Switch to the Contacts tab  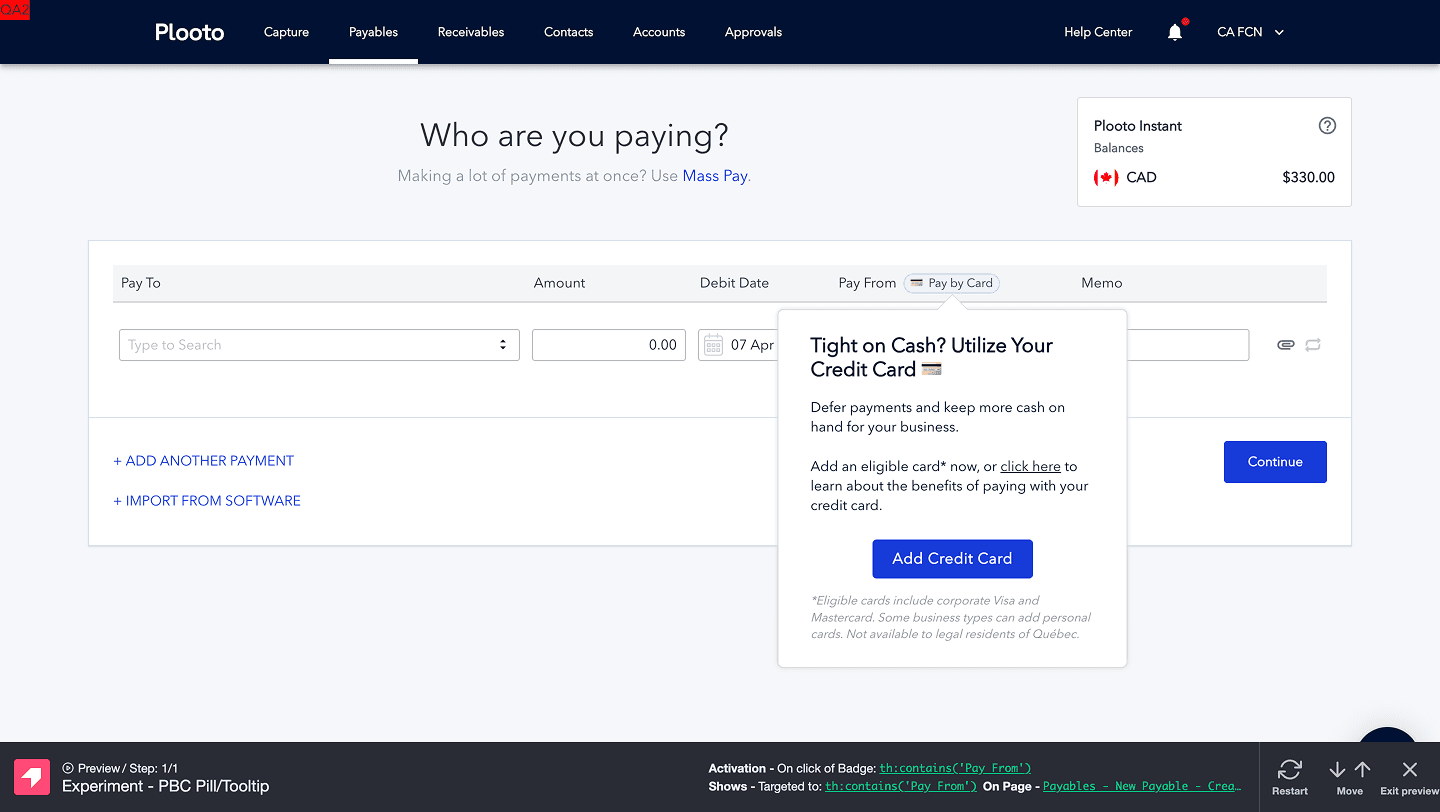pos(569,32)
